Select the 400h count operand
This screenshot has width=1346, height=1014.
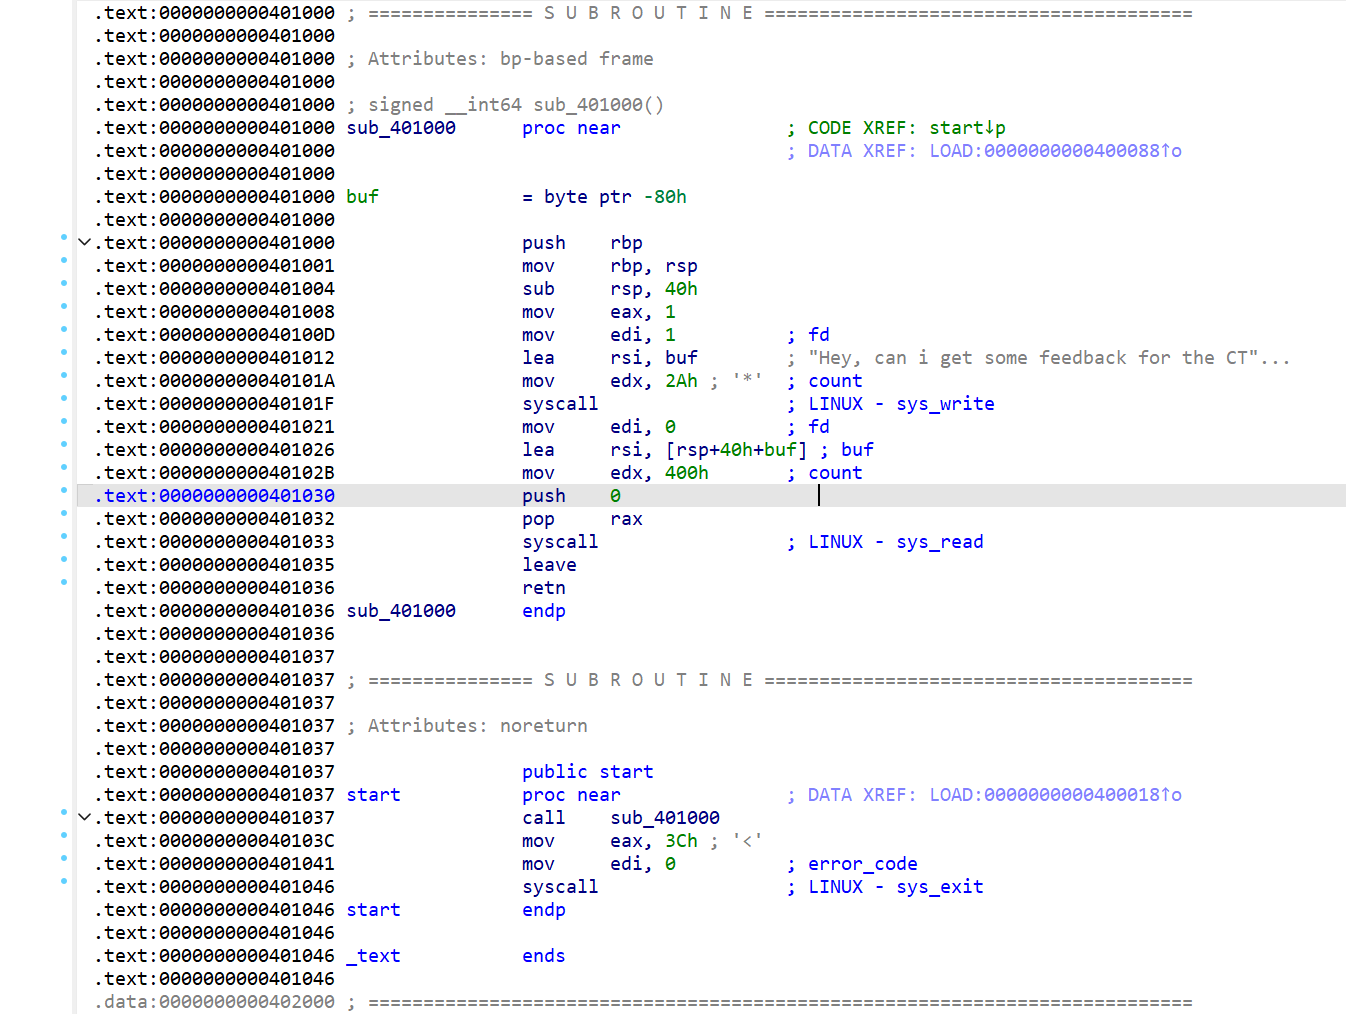click(x=686, y=473)
